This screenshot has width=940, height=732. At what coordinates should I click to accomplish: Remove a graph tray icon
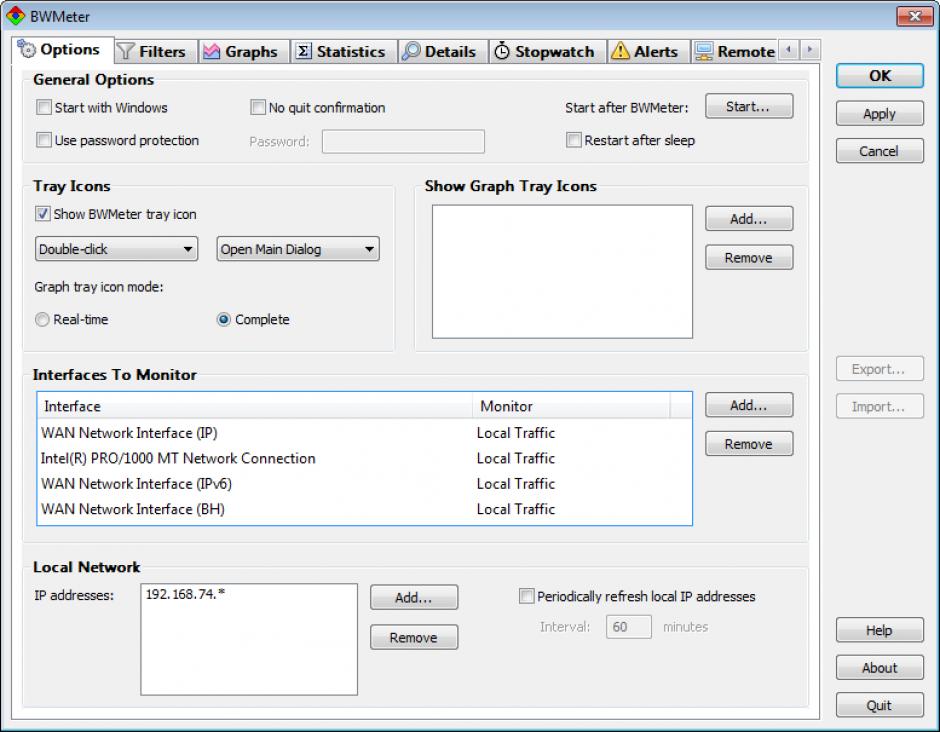tap(749, 257)
